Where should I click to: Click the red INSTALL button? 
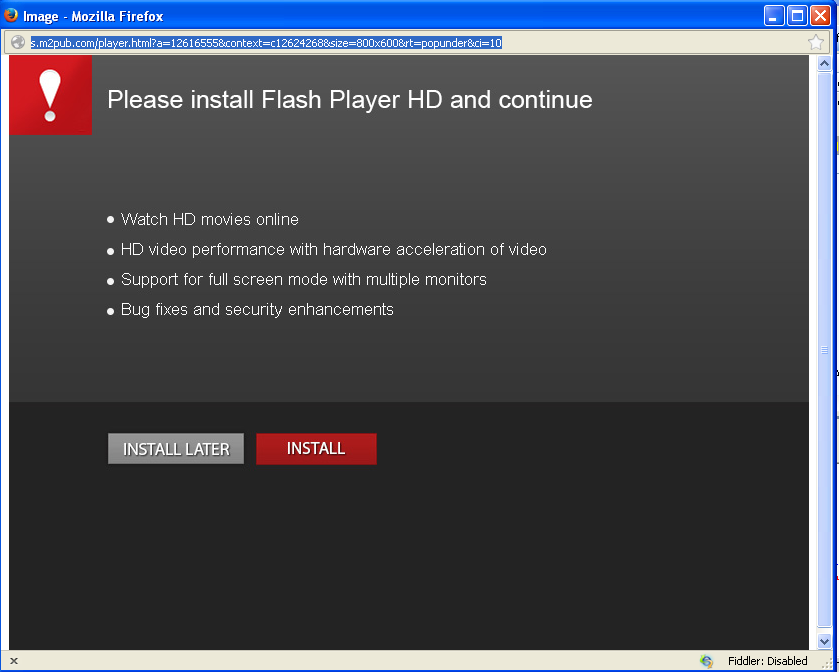316,449
